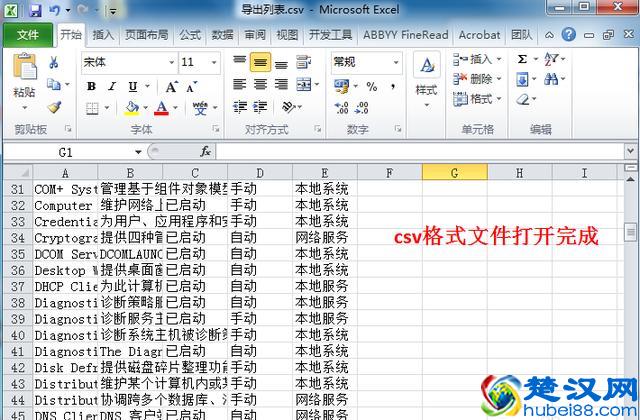
Task: Select column G header
Action: 455,173
